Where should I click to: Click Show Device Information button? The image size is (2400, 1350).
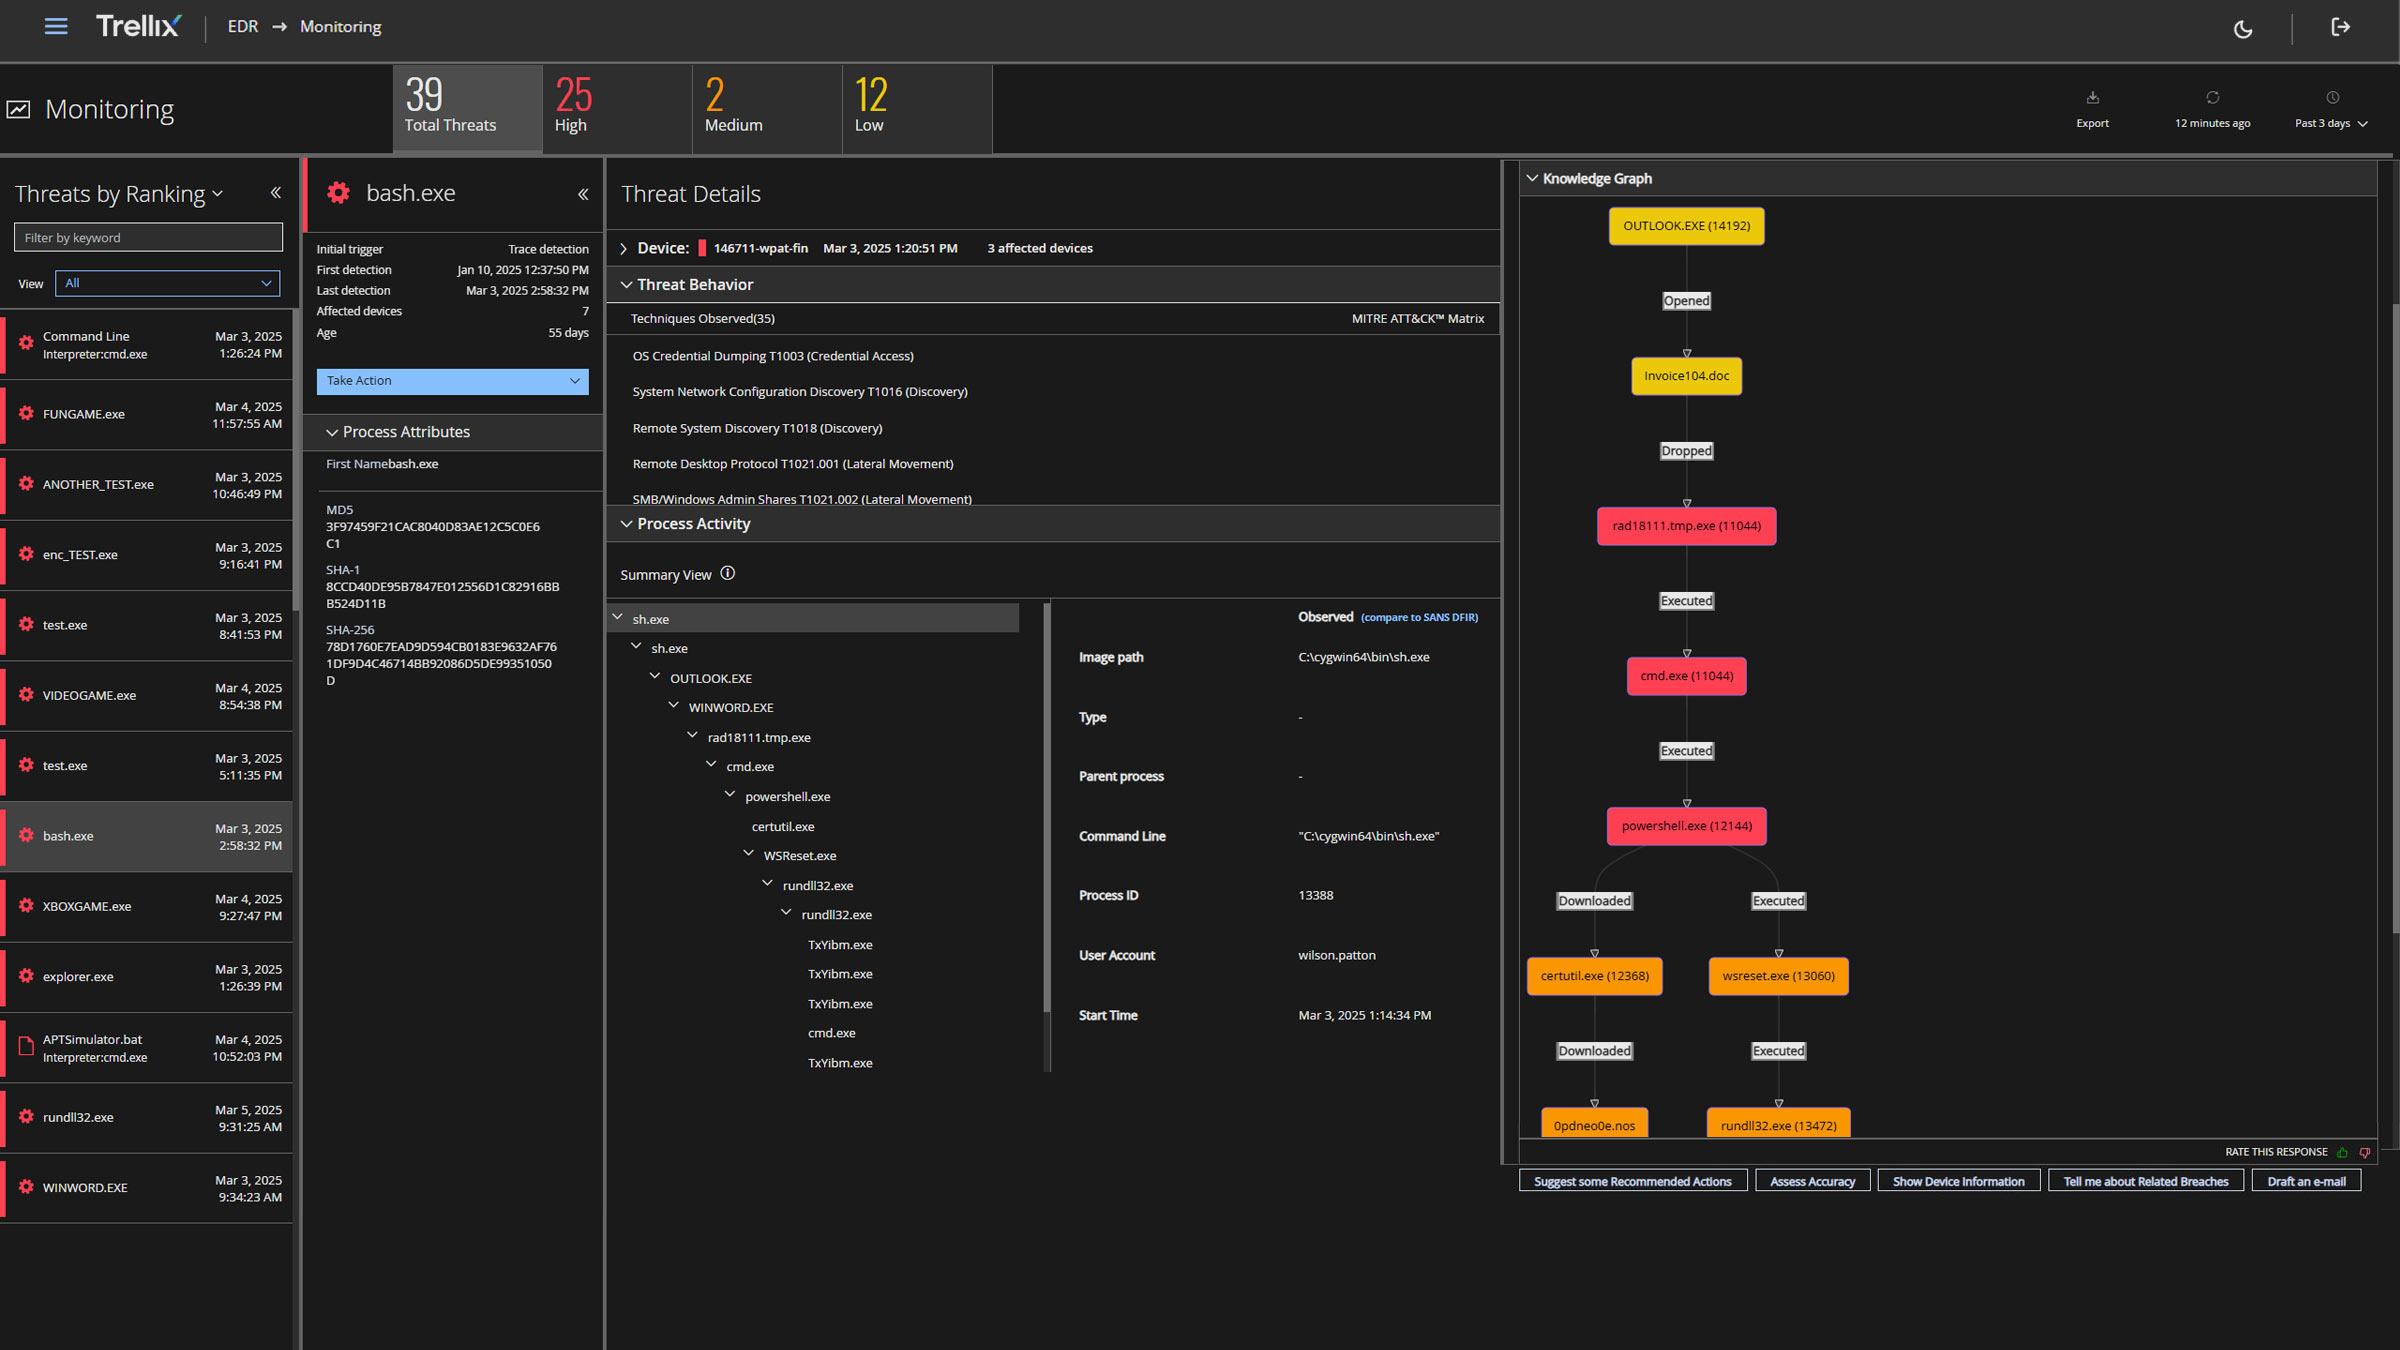point(1958,1181)
